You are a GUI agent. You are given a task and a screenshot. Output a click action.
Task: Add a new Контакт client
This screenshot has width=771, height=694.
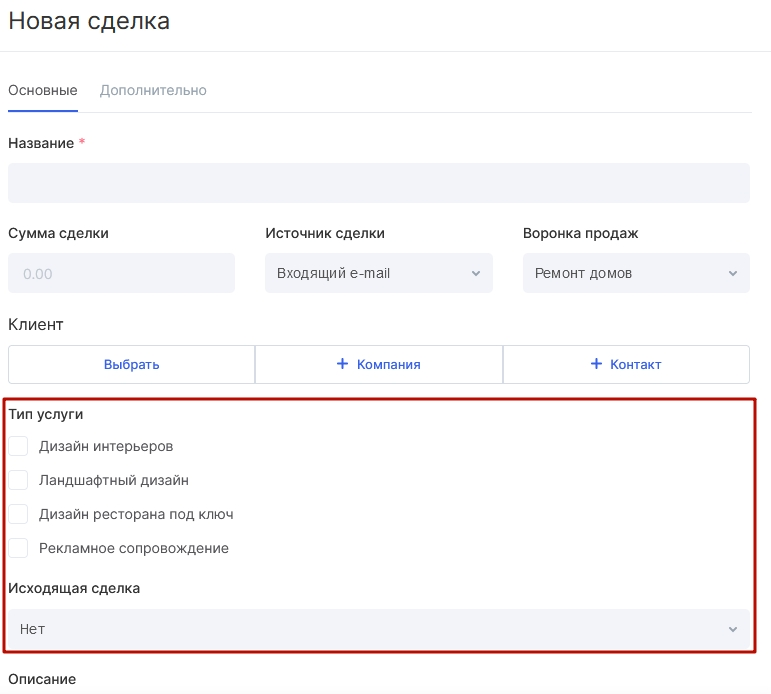626,364
